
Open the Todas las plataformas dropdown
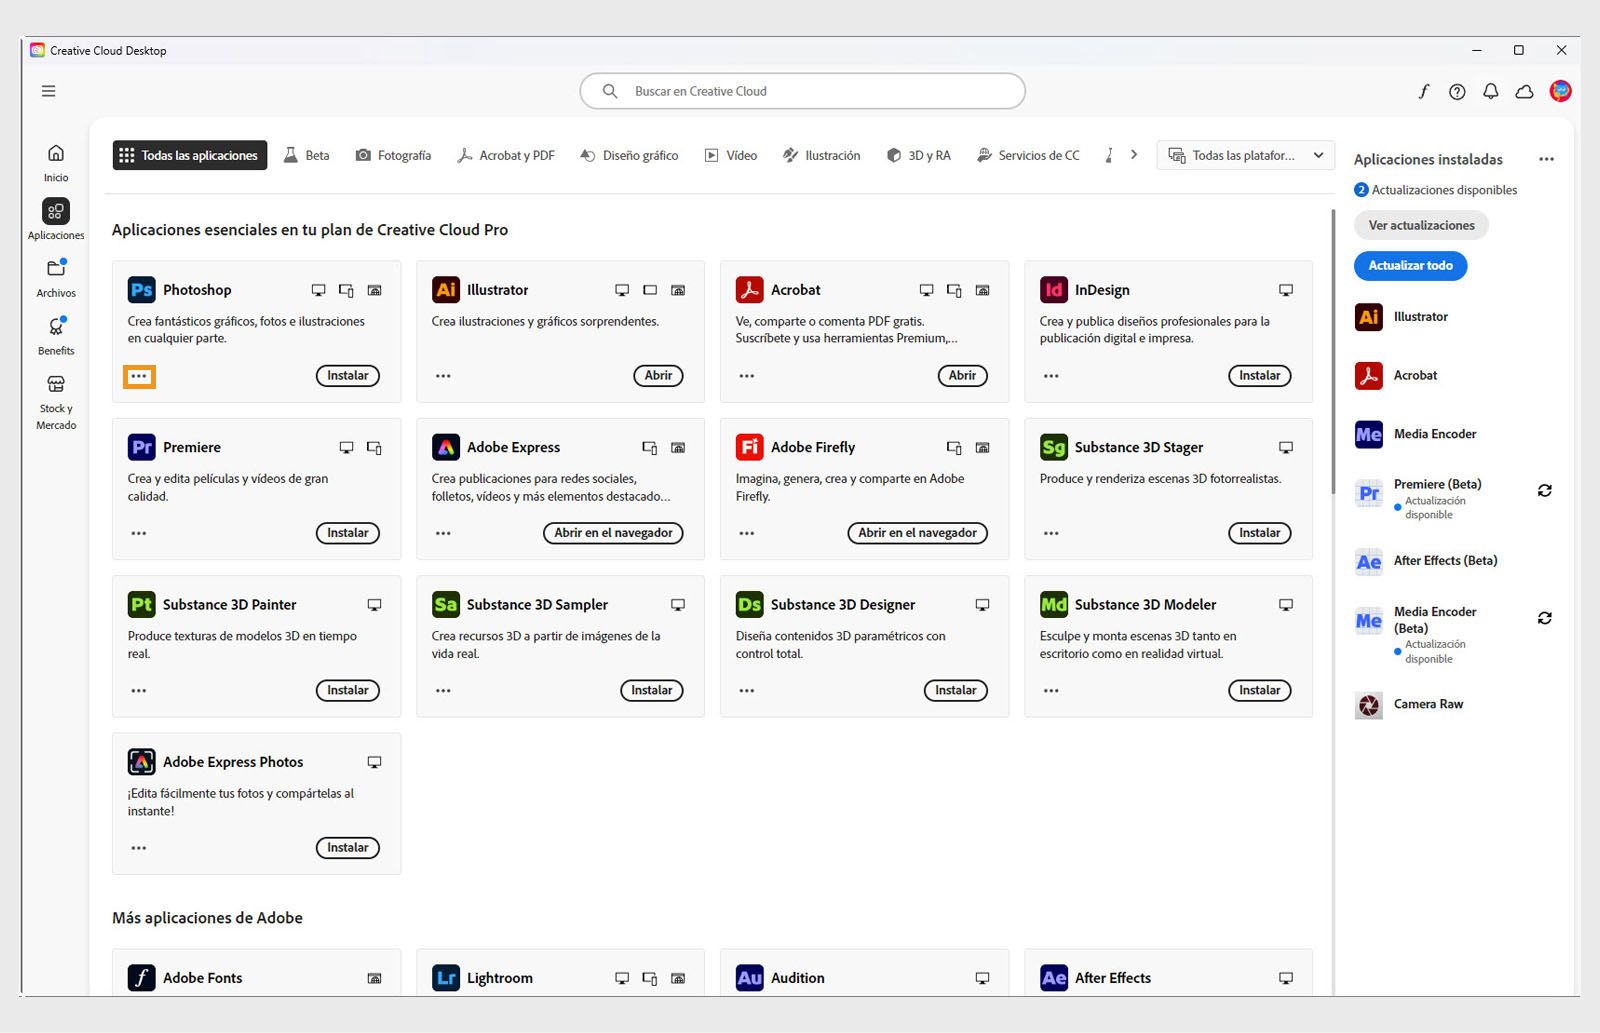pos(1246,155)
